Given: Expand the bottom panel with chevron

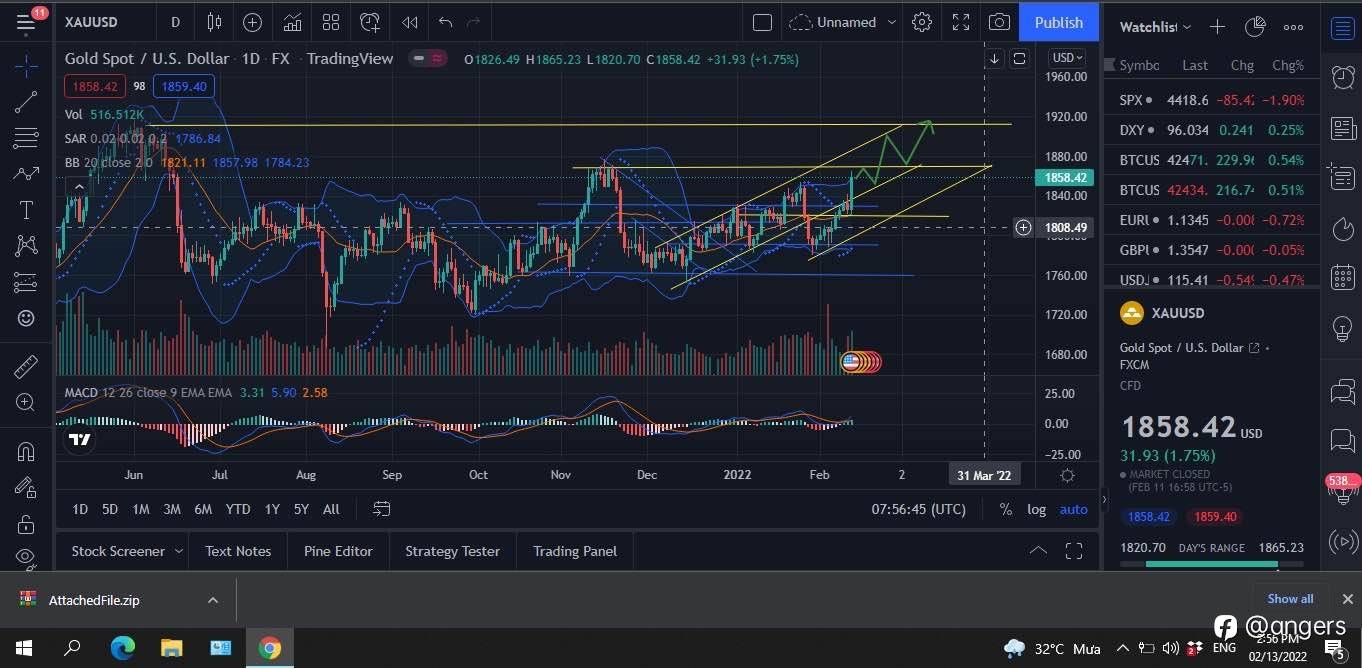Looking at the screenshot, I should [1038, 550].
